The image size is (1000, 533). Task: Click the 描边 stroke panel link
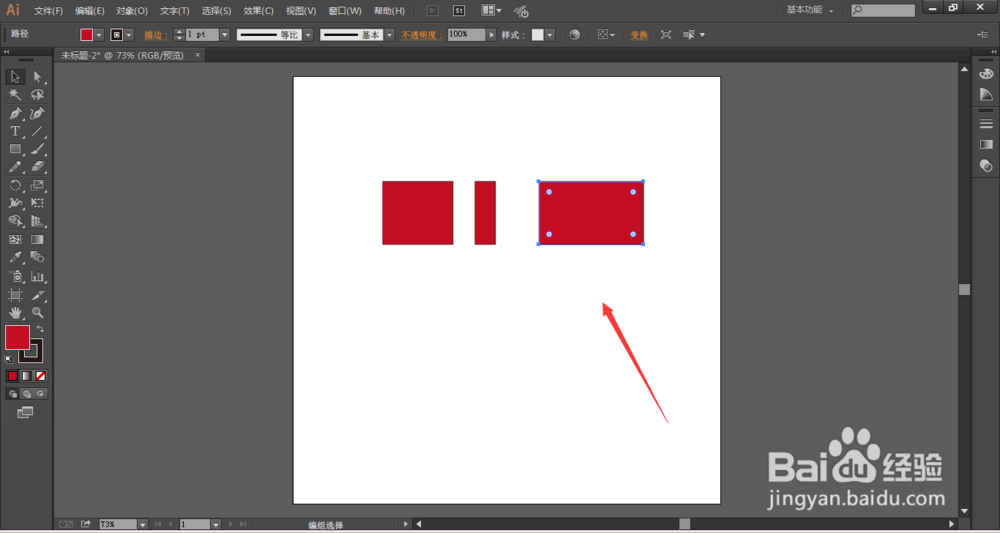pyautogui.click(x=156, y=35)
